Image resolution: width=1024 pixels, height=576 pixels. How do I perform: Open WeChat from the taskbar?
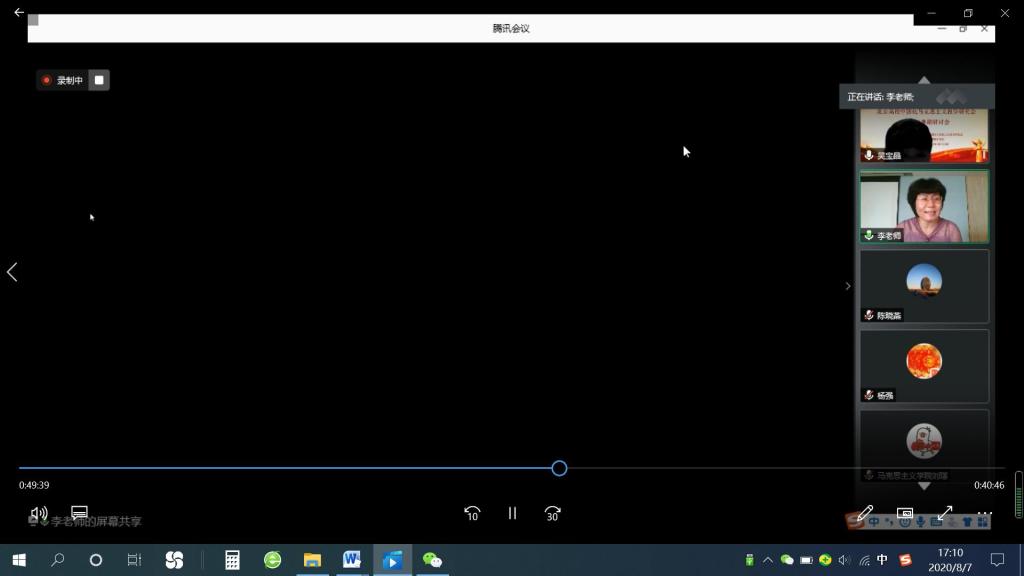pyautogui.click(x=432, y=560)
